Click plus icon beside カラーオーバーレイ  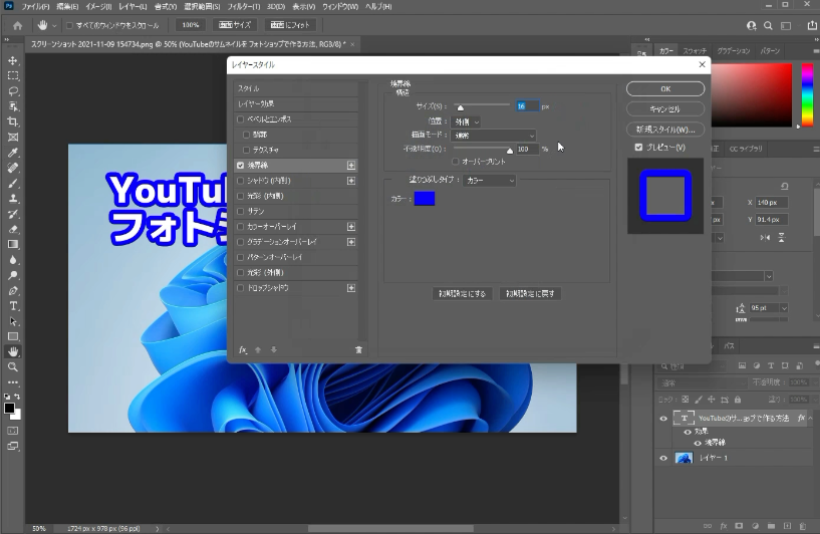tap(351, 227)
